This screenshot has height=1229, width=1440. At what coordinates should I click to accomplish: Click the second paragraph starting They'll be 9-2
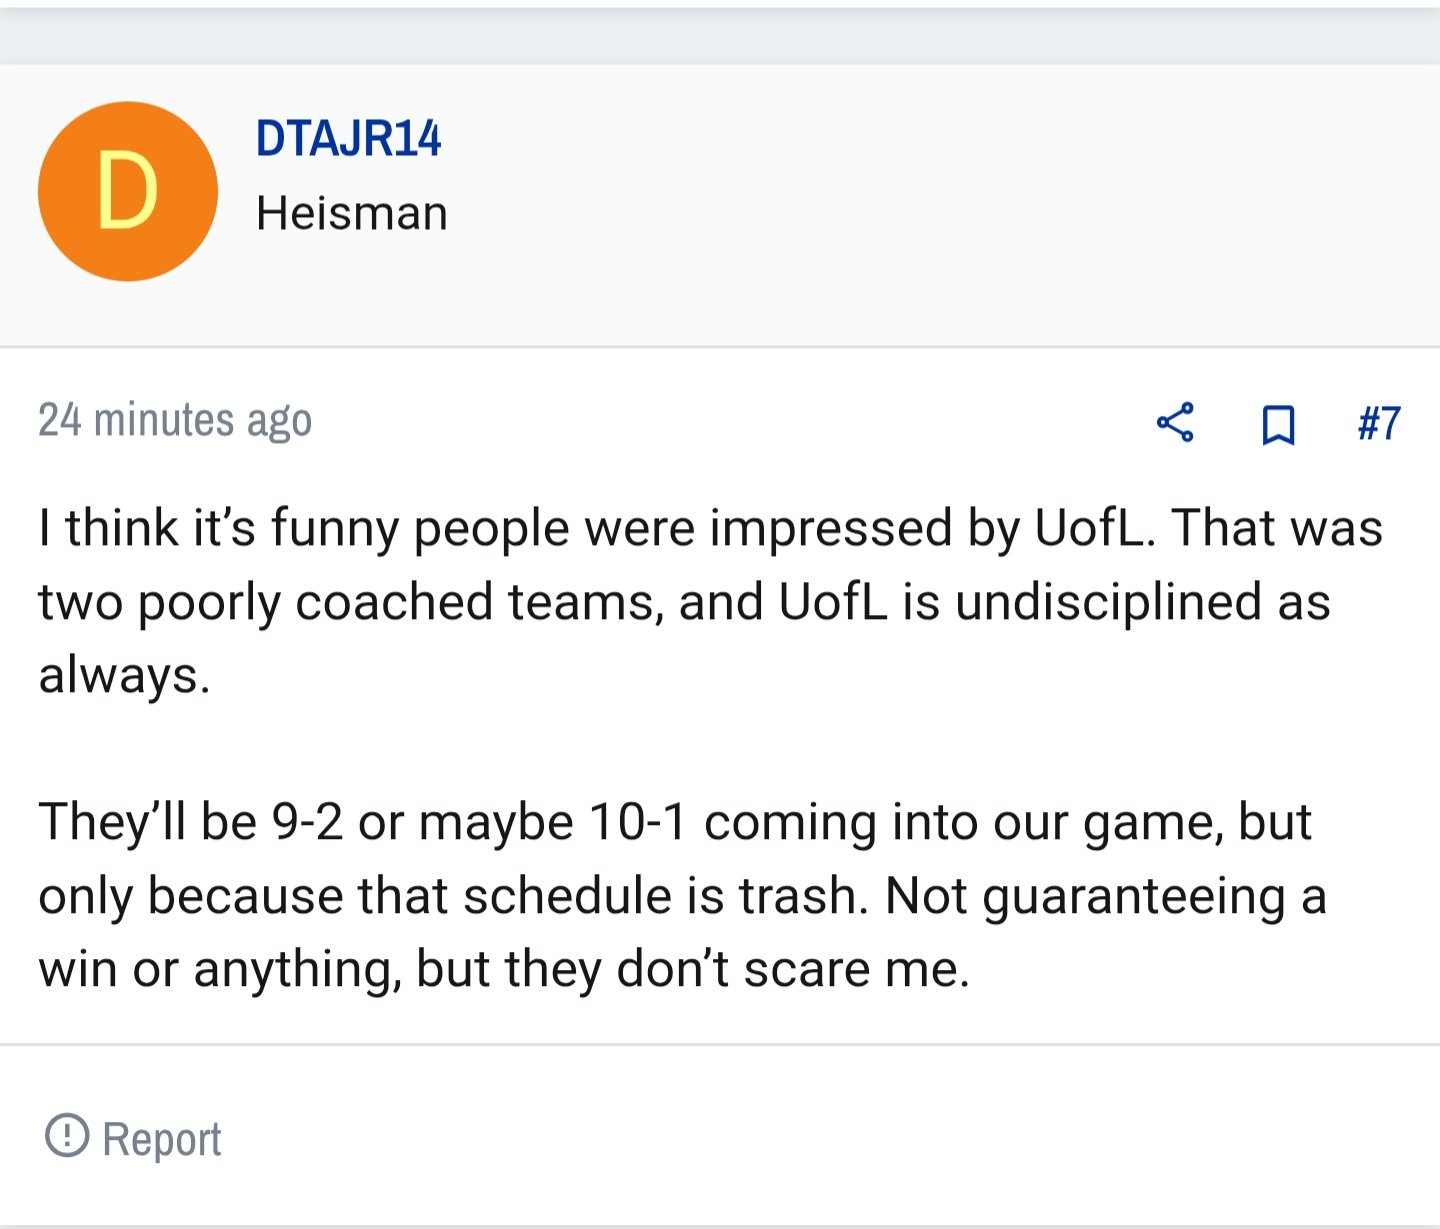(x=682, y=895)
